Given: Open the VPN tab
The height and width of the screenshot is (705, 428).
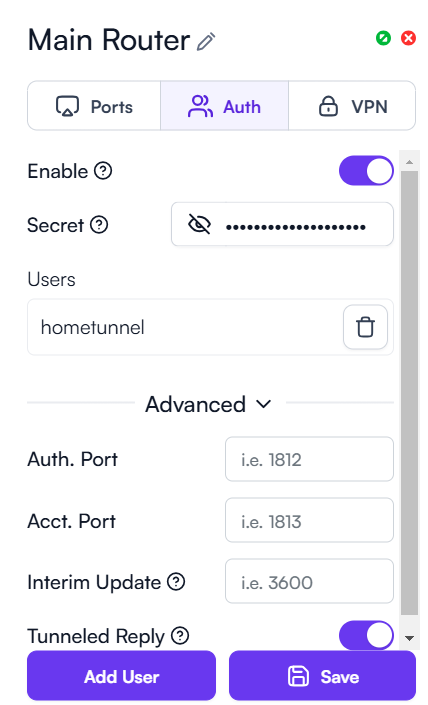Looking at the screenshot, I should (x=352, y=106).
